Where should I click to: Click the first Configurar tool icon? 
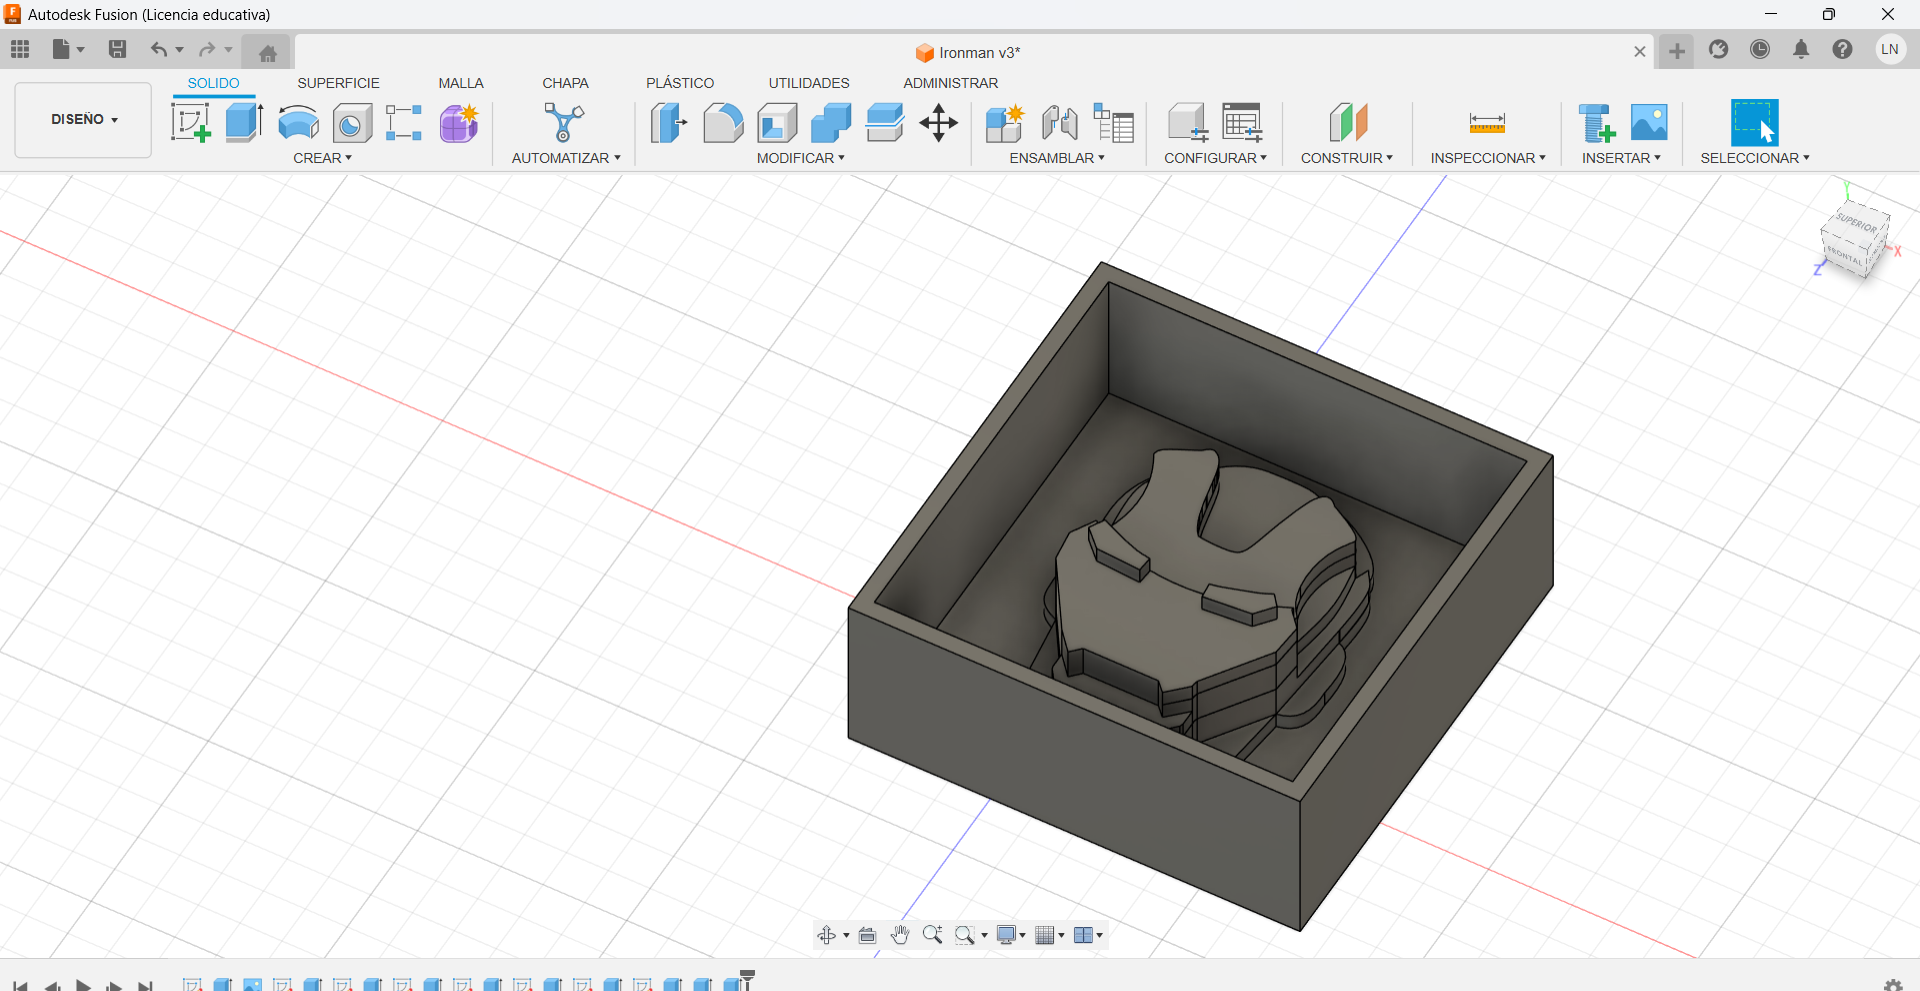point(1188,123)
